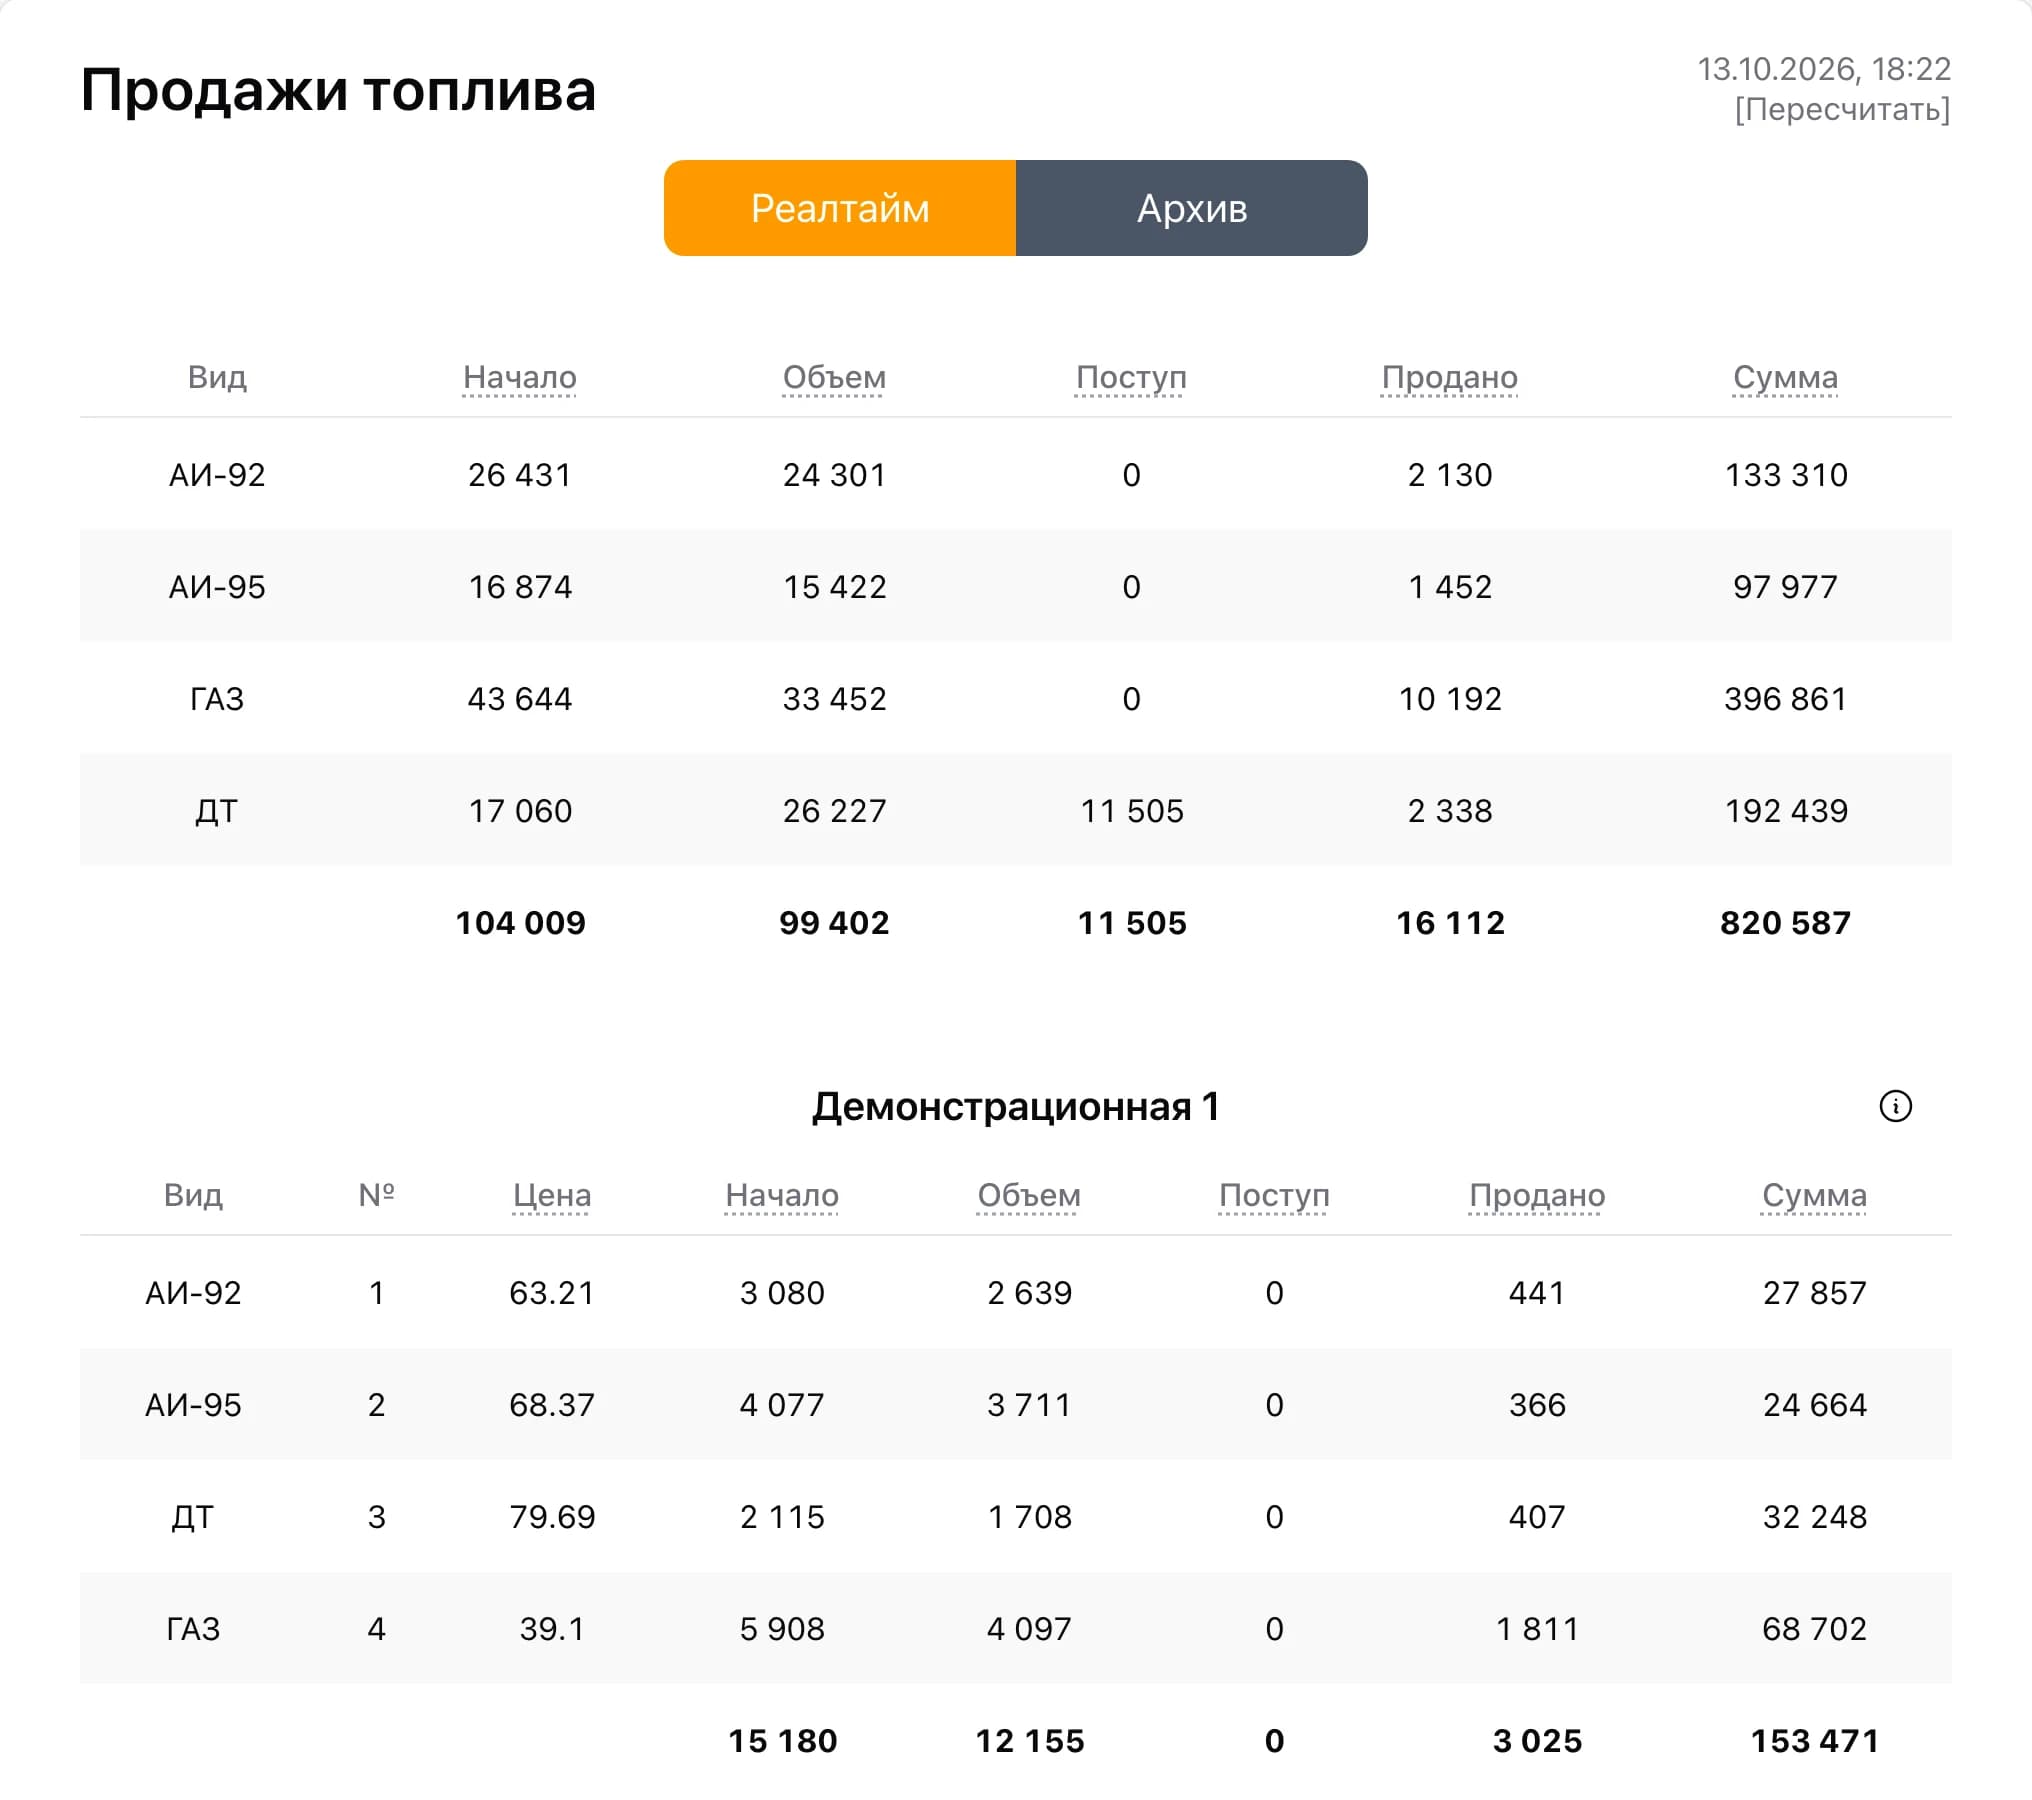The height and width of the screenshot is (1800, 2032).
Task: Click the Продажи топлива page title
Action: pyautogui.click(x=338, y=90)
